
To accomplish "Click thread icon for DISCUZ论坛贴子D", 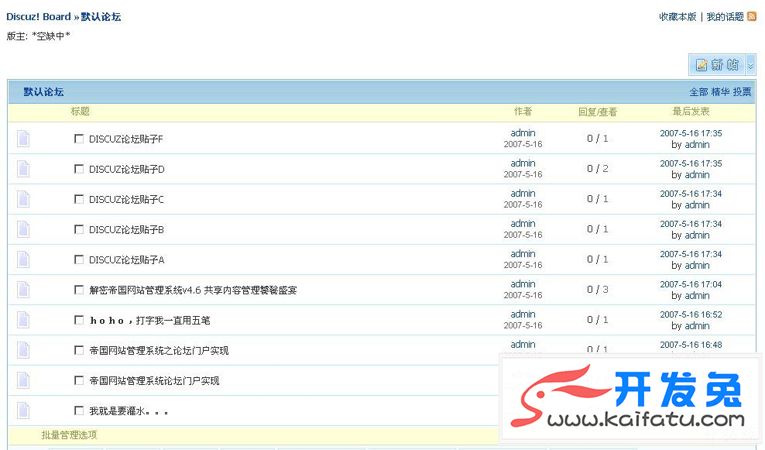I will tap(23, 169).
